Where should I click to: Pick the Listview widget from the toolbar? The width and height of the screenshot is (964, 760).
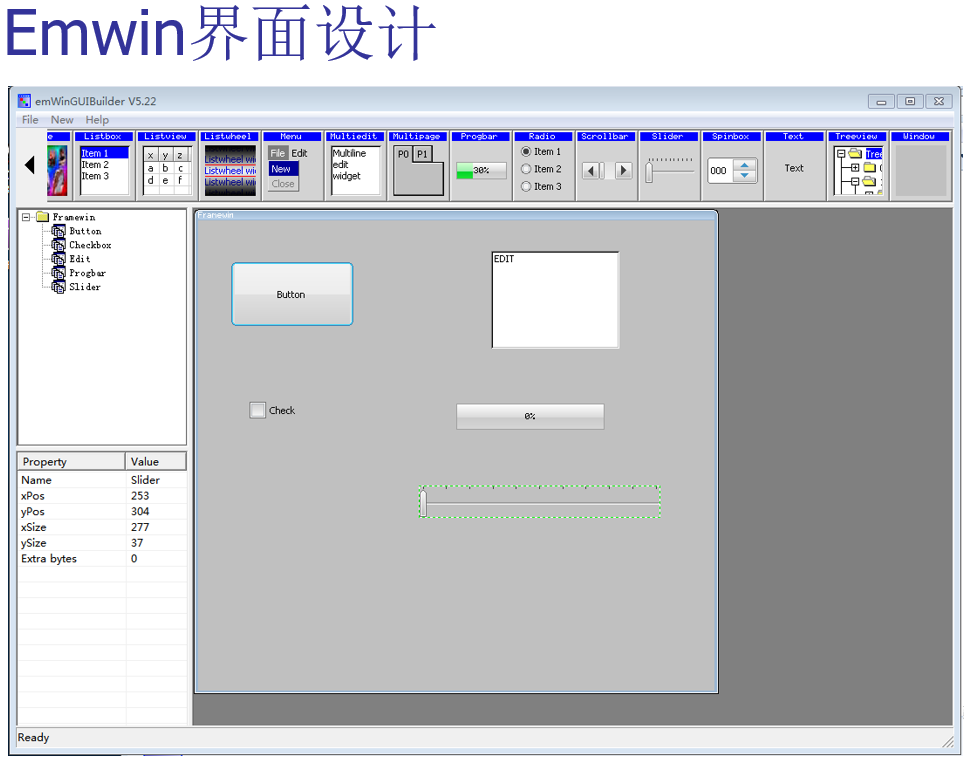pyautogui.click(x=167, y=165)
